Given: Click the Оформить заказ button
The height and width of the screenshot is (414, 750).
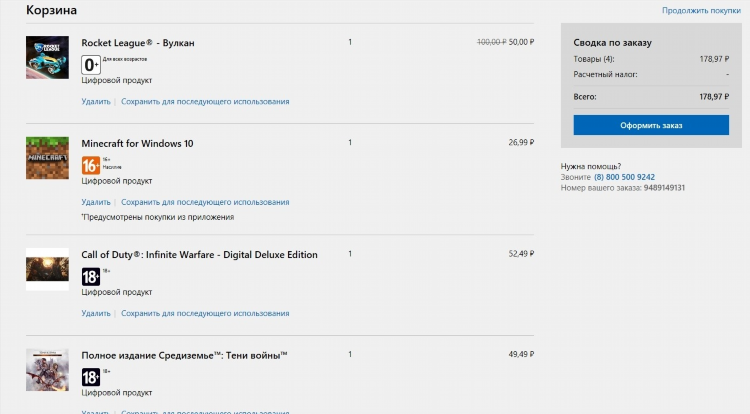Looking at the screenshot, I should (x=651, y=125).
